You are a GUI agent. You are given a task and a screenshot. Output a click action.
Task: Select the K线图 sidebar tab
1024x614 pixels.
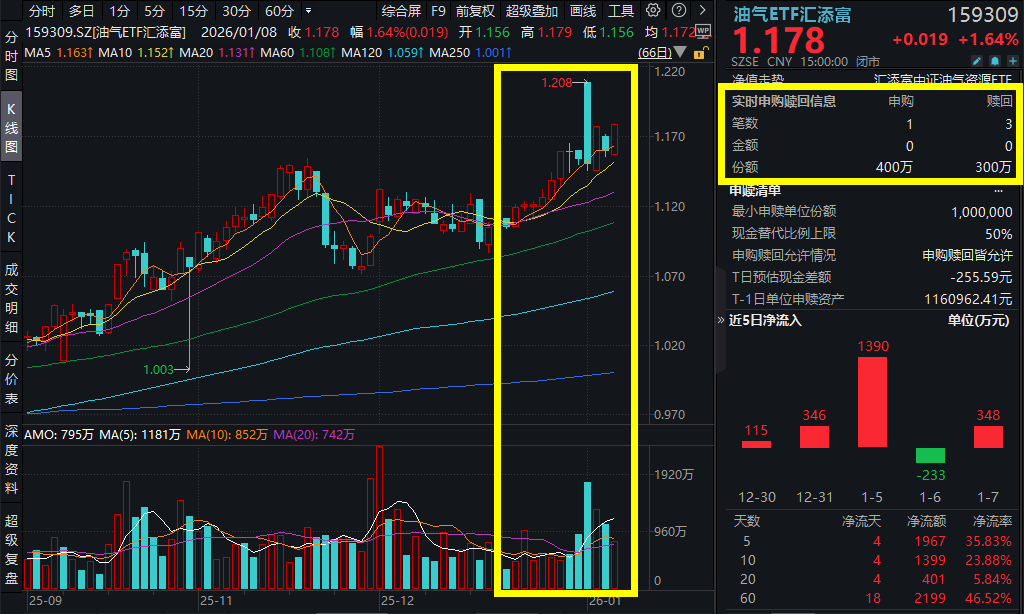[x=11, y=127]
